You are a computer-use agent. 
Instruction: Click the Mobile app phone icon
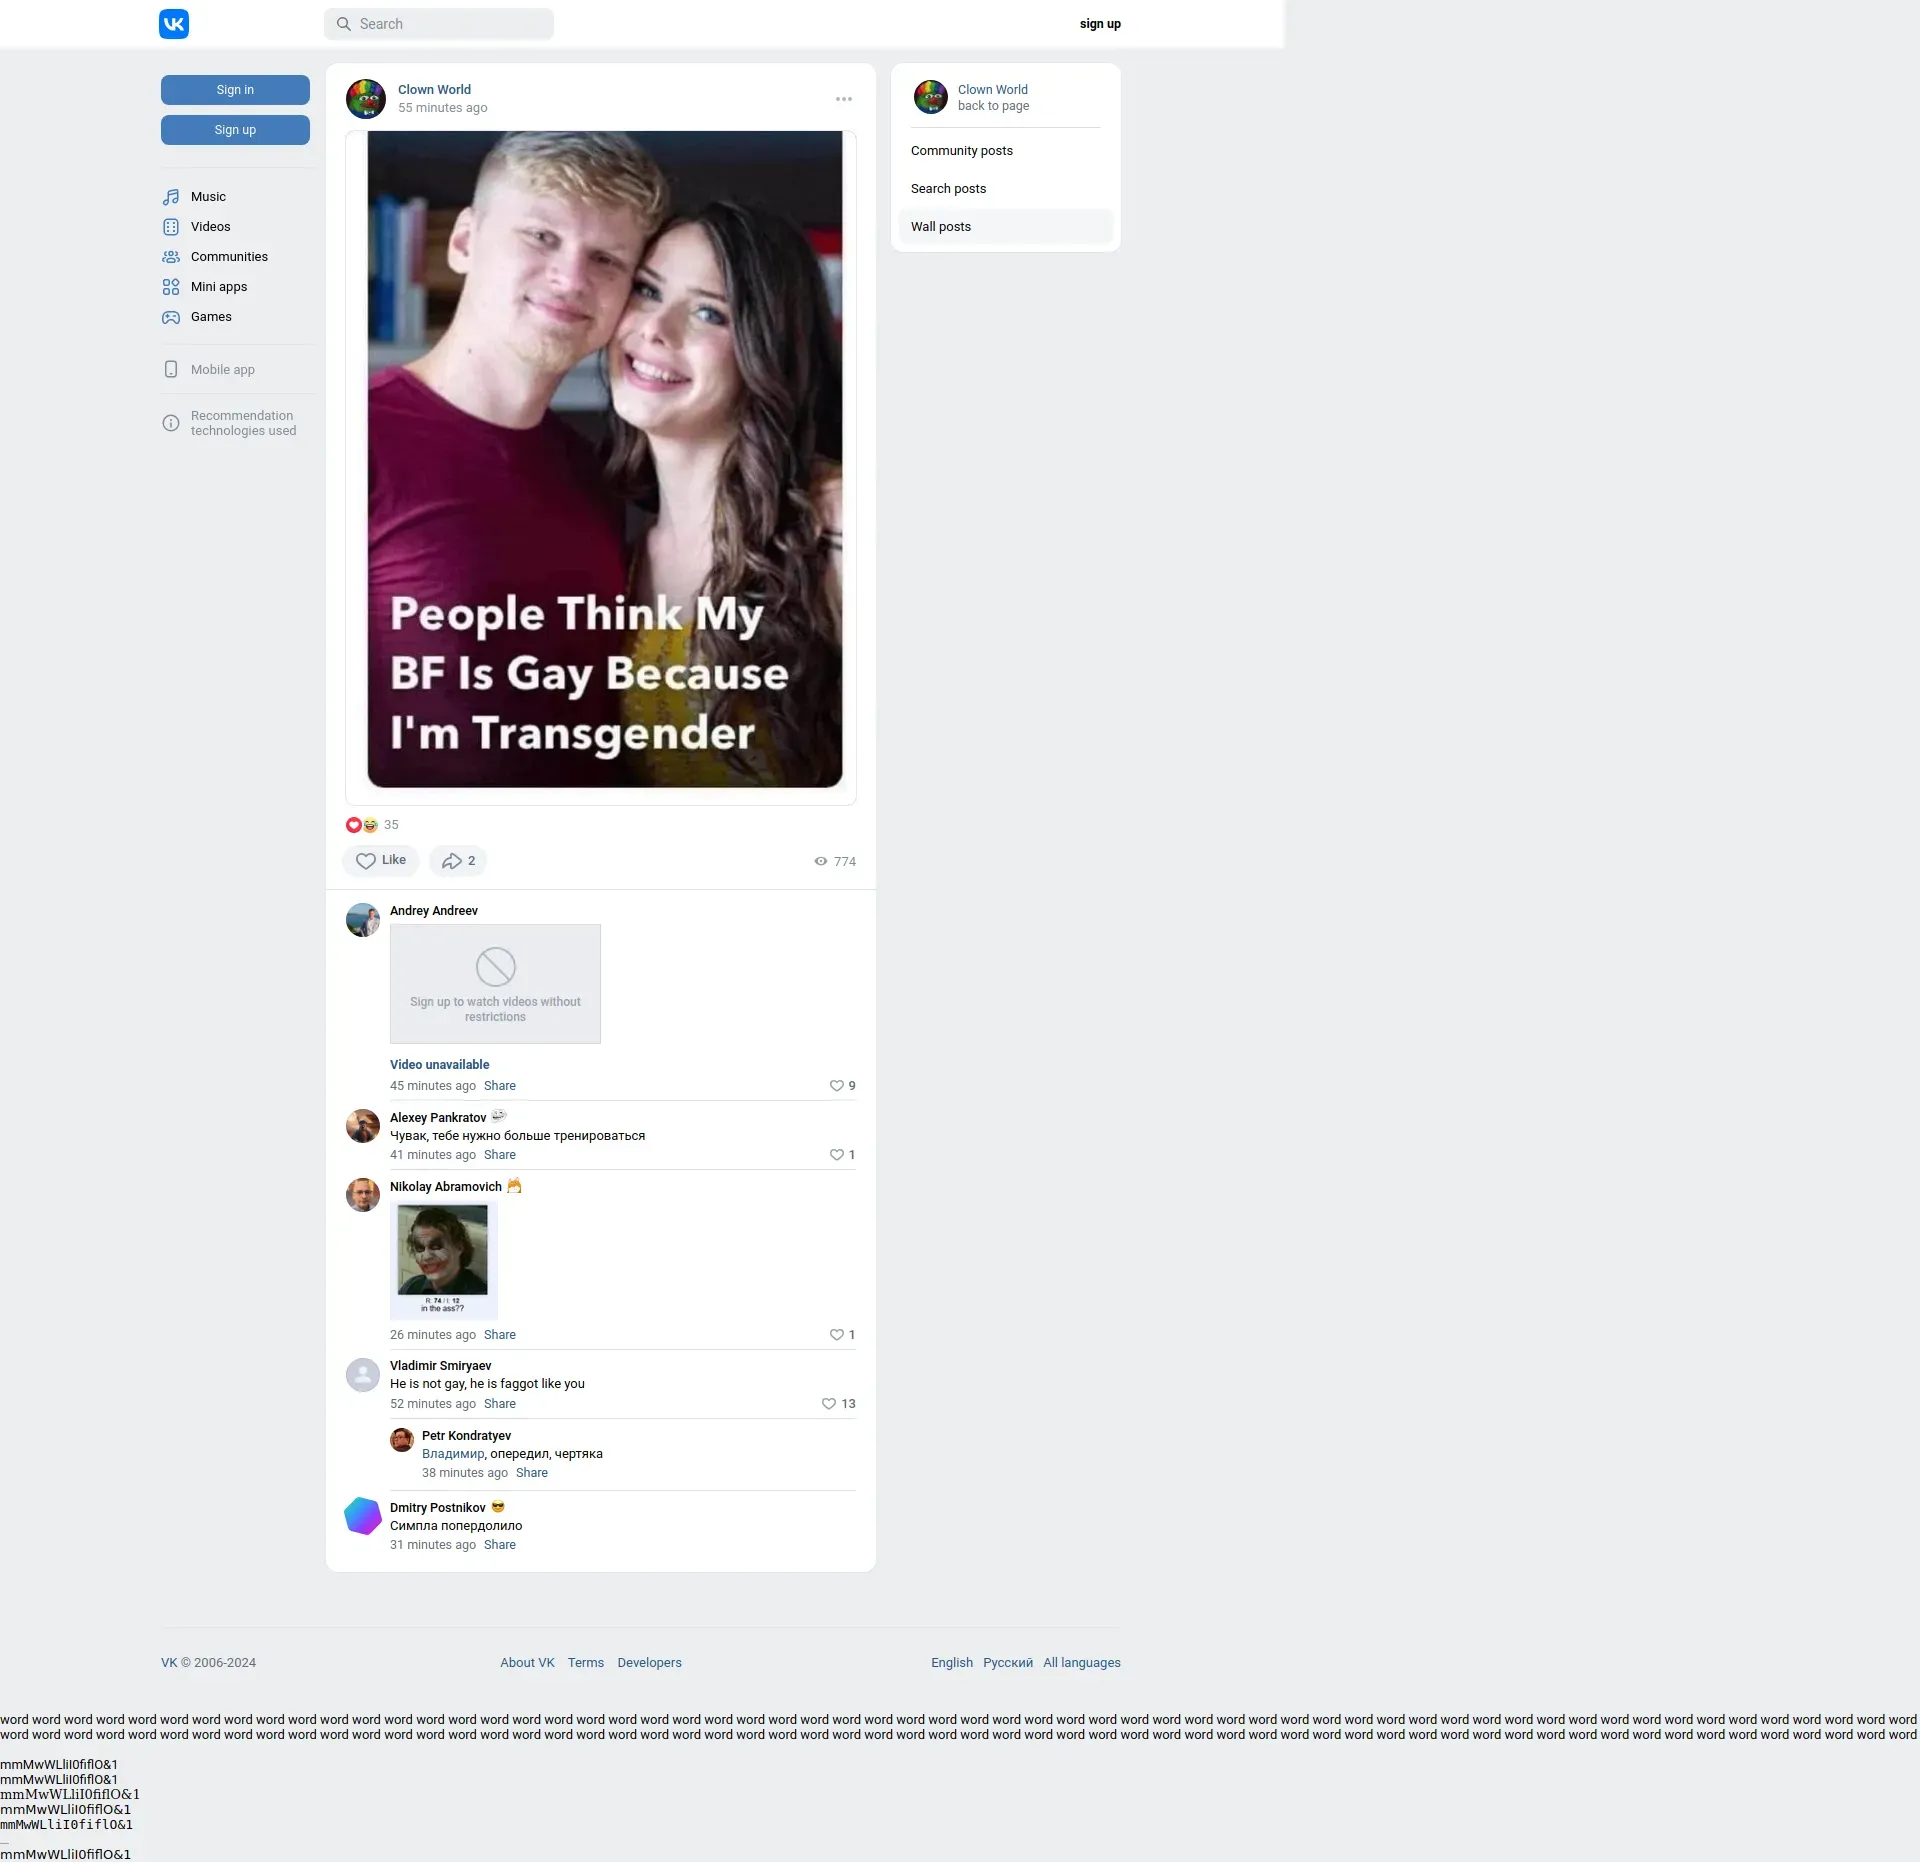[171, 370]
